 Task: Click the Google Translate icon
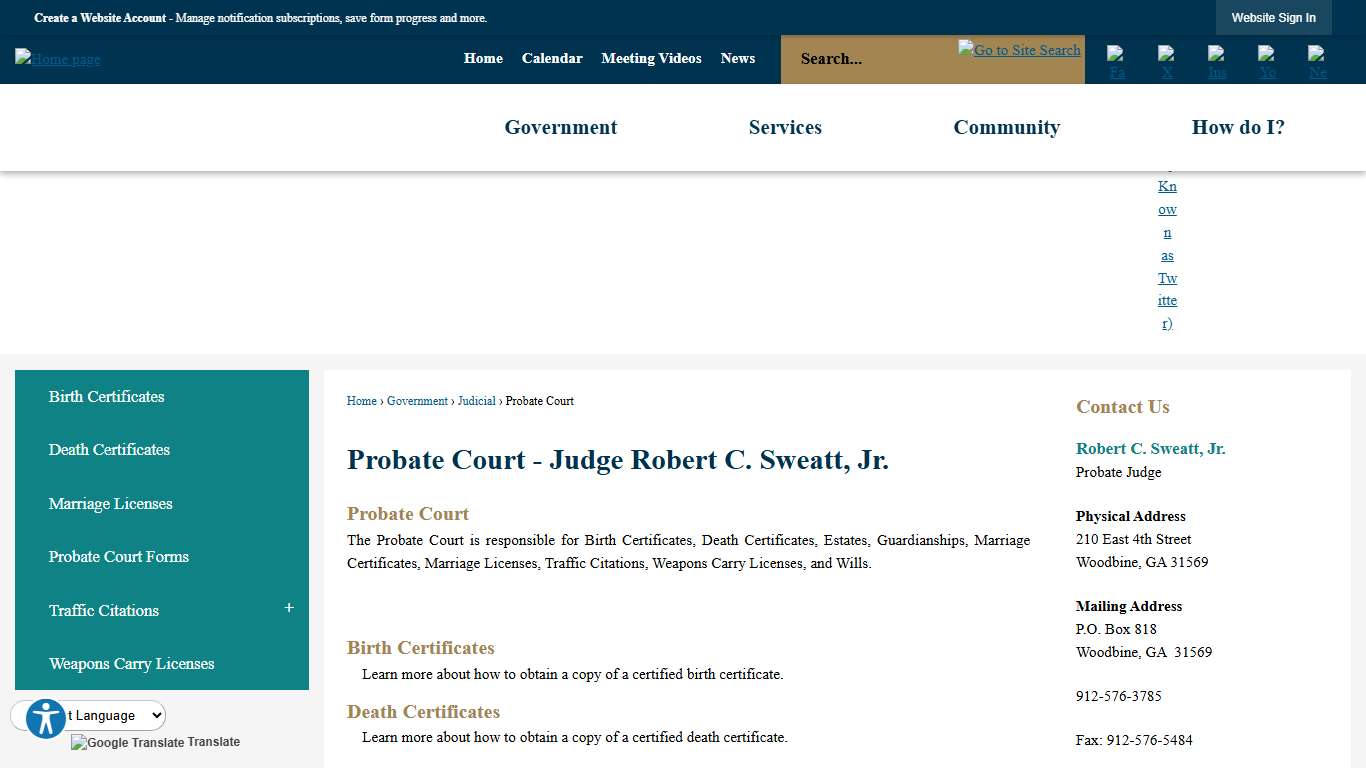click(79, 742)
